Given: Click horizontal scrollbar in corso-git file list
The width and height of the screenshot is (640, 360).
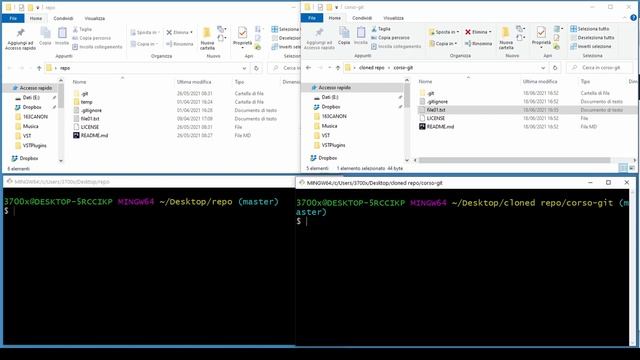Looking at the screenshot, I should [x=514, y=160].
